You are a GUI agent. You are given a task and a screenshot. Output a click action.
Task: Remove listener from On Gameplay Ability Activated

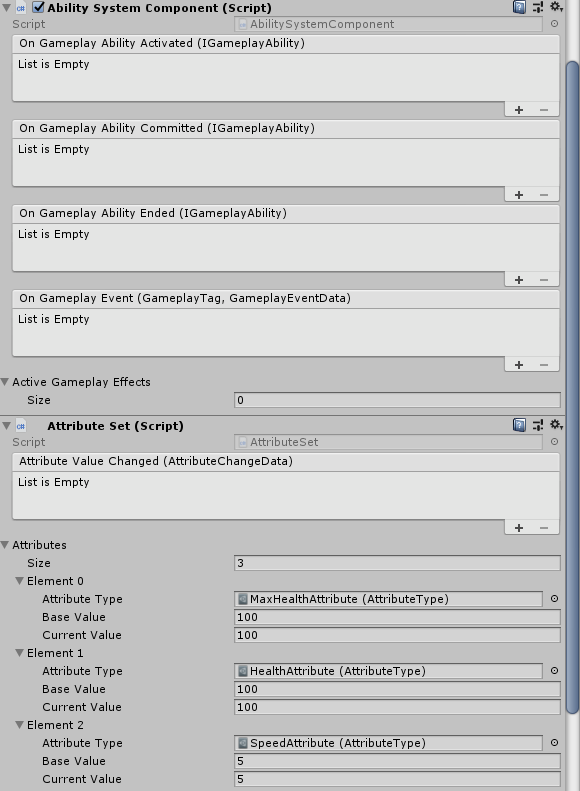tap(544, 110)
